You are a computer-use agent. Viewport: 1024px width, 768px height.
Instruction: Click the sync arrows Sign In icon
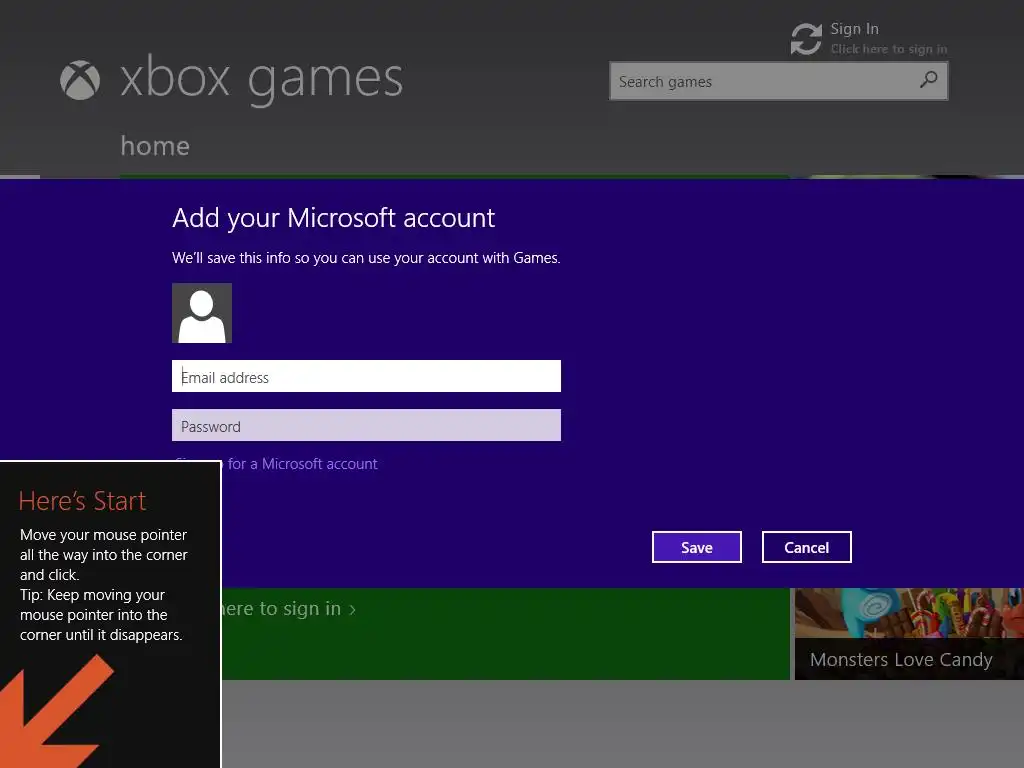point(806,39)
